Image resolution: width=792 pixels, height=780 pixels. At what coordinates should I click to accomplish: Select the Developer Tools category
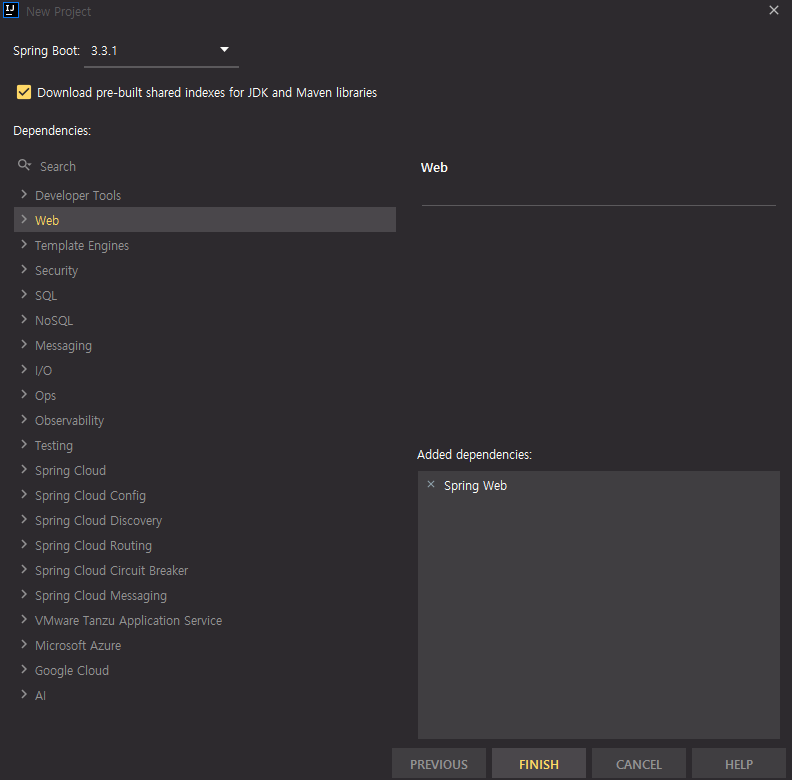(x=78, y=196)
